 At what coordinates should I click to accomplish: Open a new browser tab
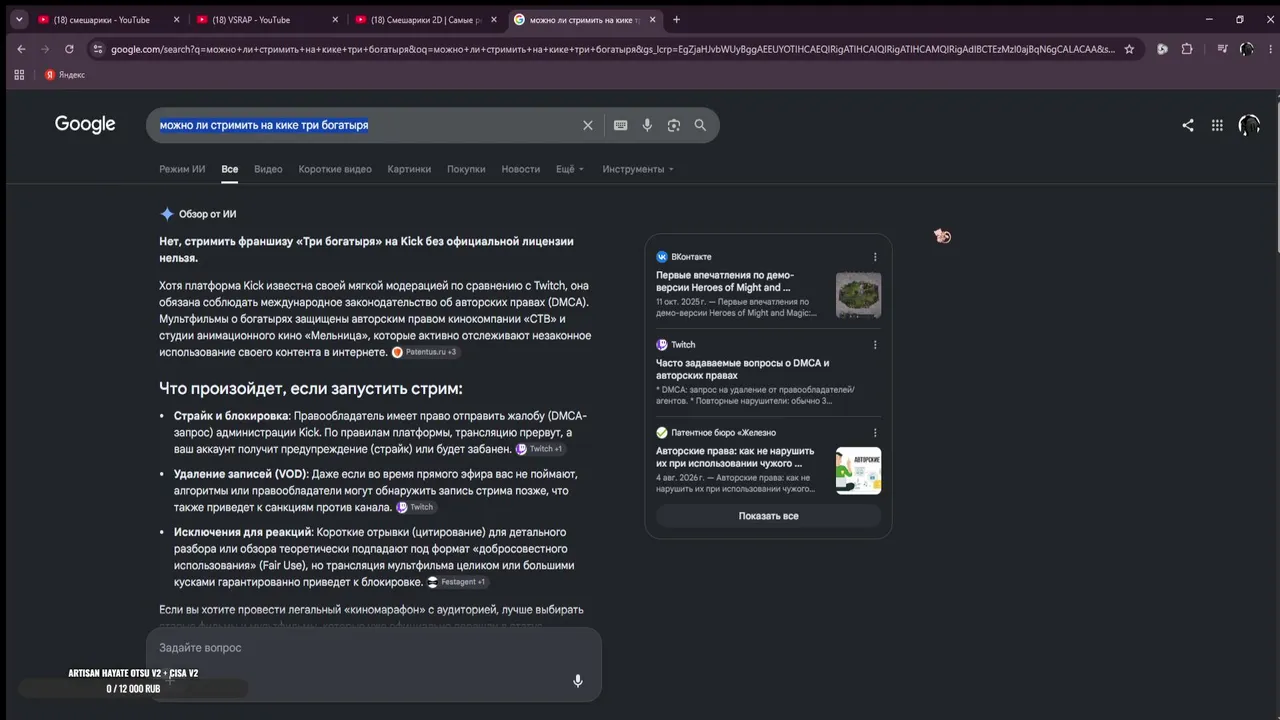coord(676,19)
